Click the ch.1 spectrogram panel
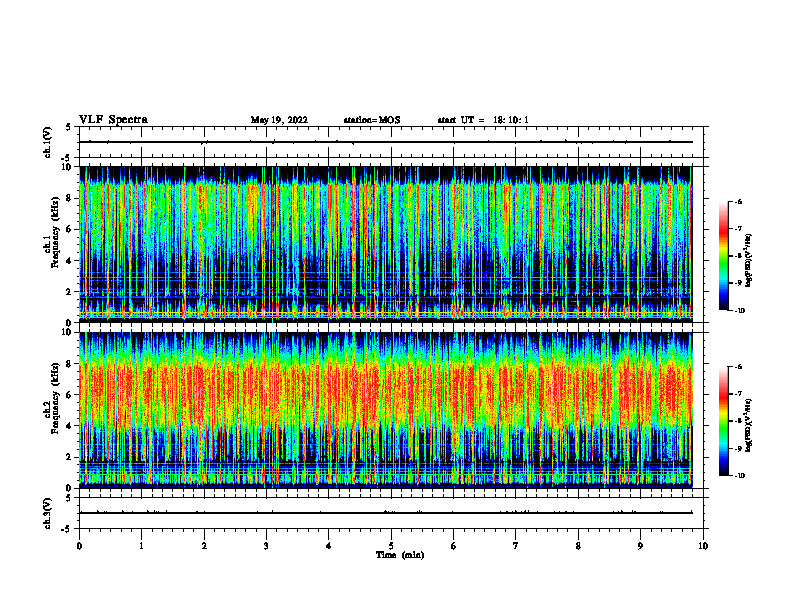Screen dimensions: 792x612 [x=386, y=244]
